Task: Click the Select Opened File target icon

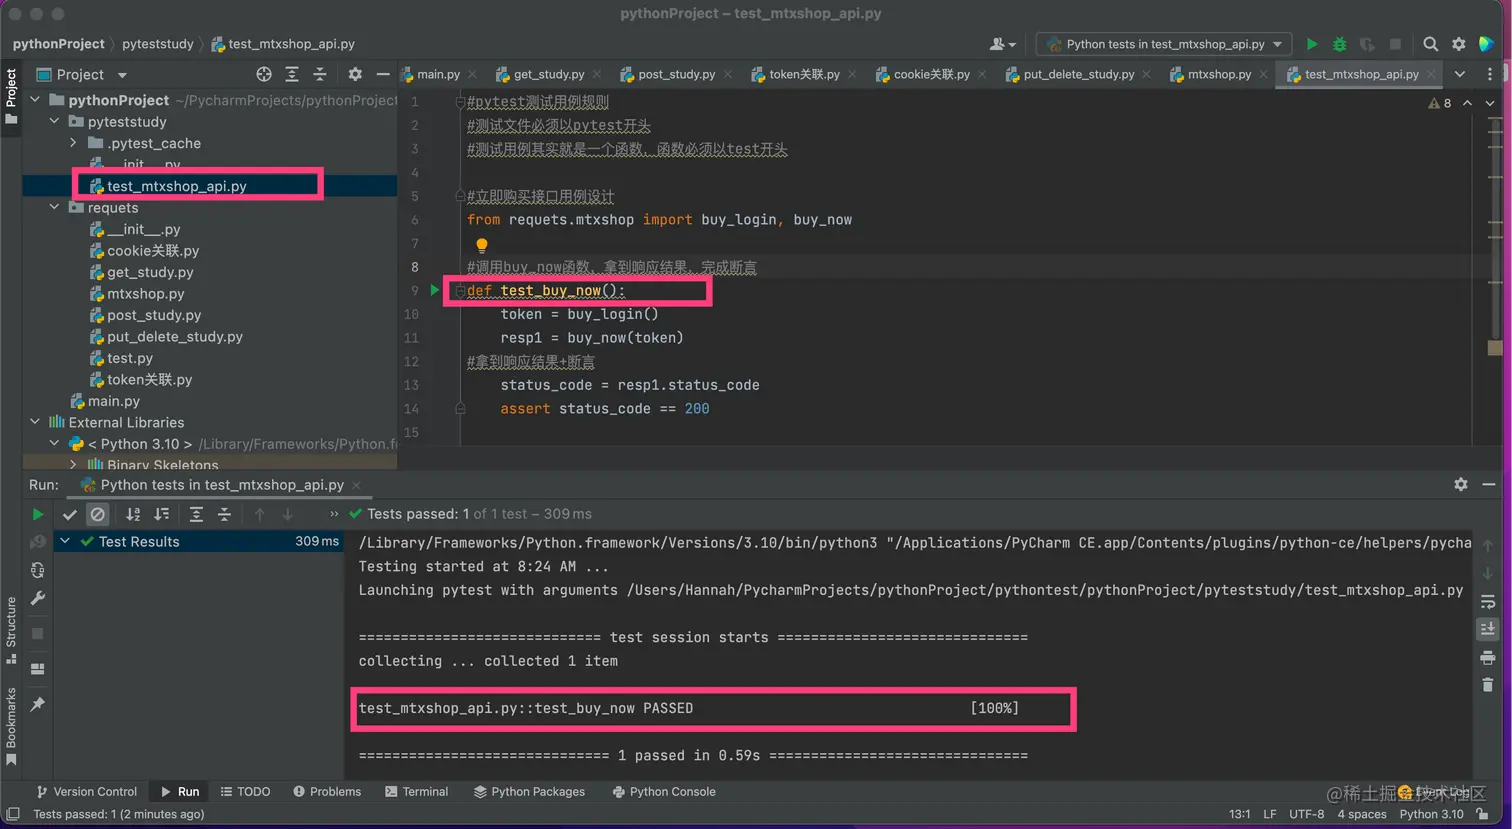Action: click(264, 74)
